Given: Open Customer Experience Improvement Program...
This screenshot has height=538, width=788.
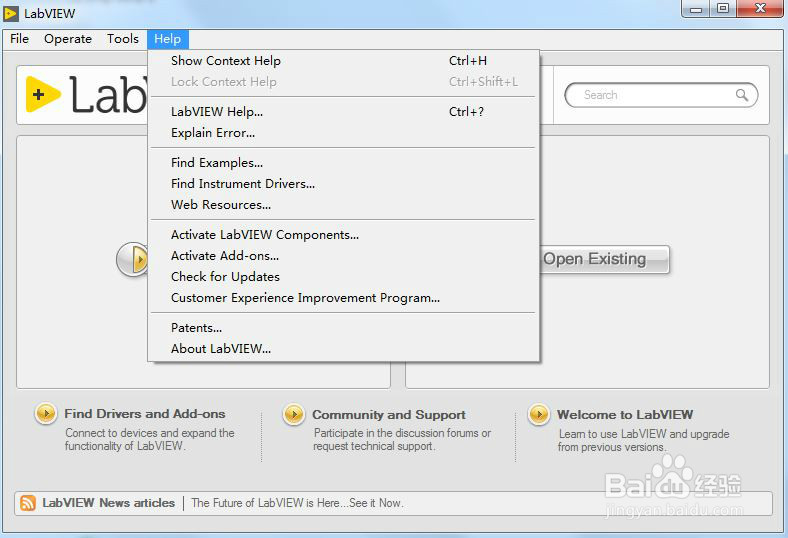Looking at the screenshot, I should 344,298.
